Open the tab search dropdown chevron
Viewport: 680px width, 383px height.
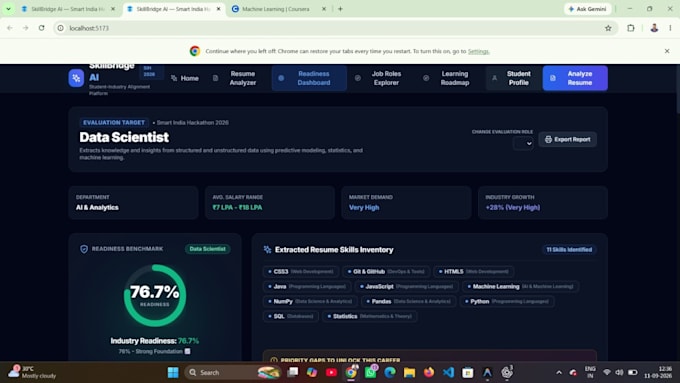point(8,9)
